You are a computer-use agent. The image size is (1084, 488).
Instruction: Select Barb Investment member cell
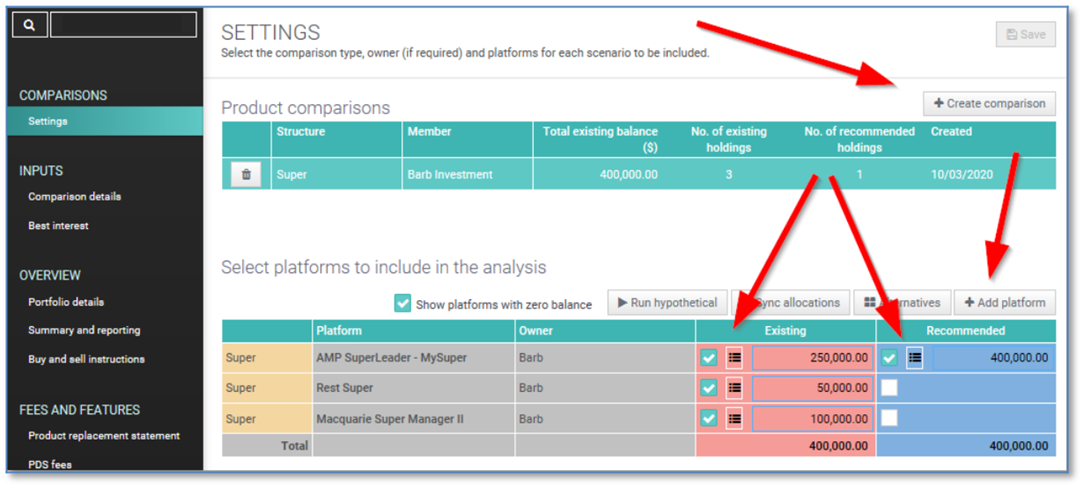click(467, 175)
